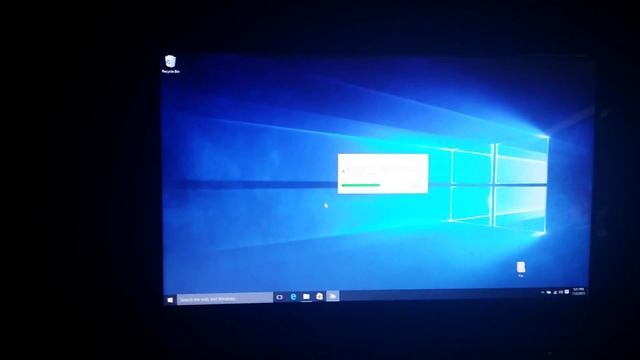Launch Microsoft Edge from the taskbar
This screenshot has height=360, width=640.
point(293,297)
